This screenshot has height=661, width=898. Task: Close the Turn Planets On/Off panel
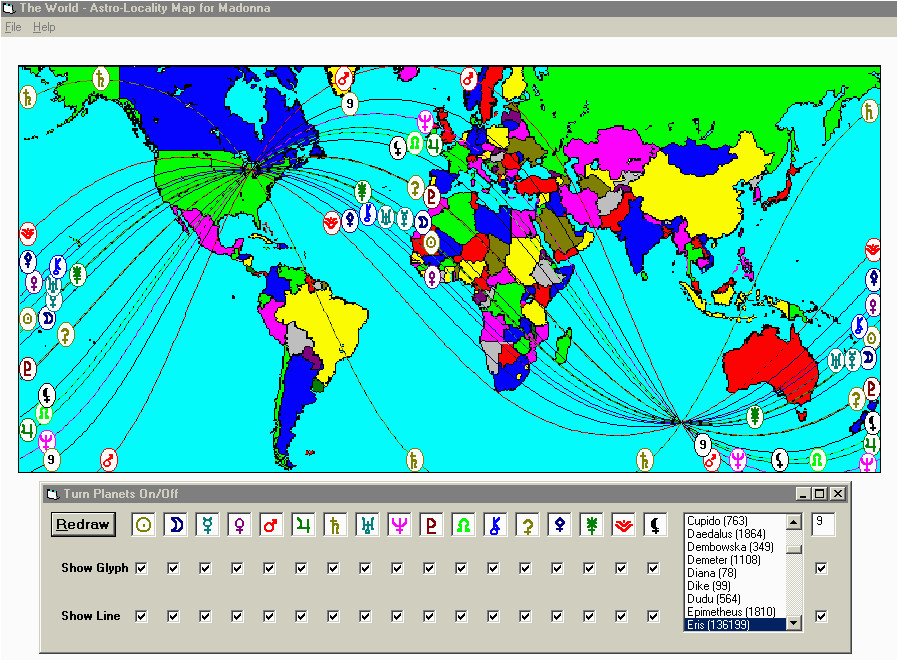coord(838,493)
